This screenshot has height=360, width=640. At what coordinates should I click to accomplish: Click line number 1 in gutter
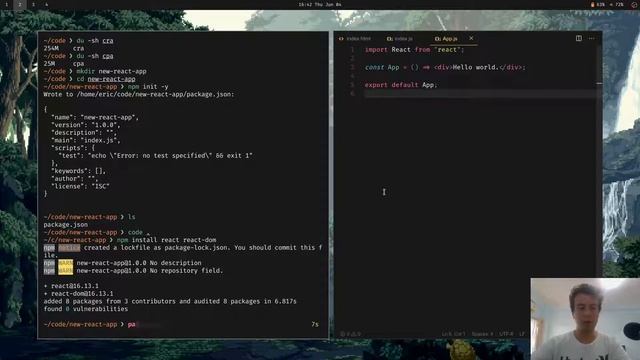tap(352, 49)
